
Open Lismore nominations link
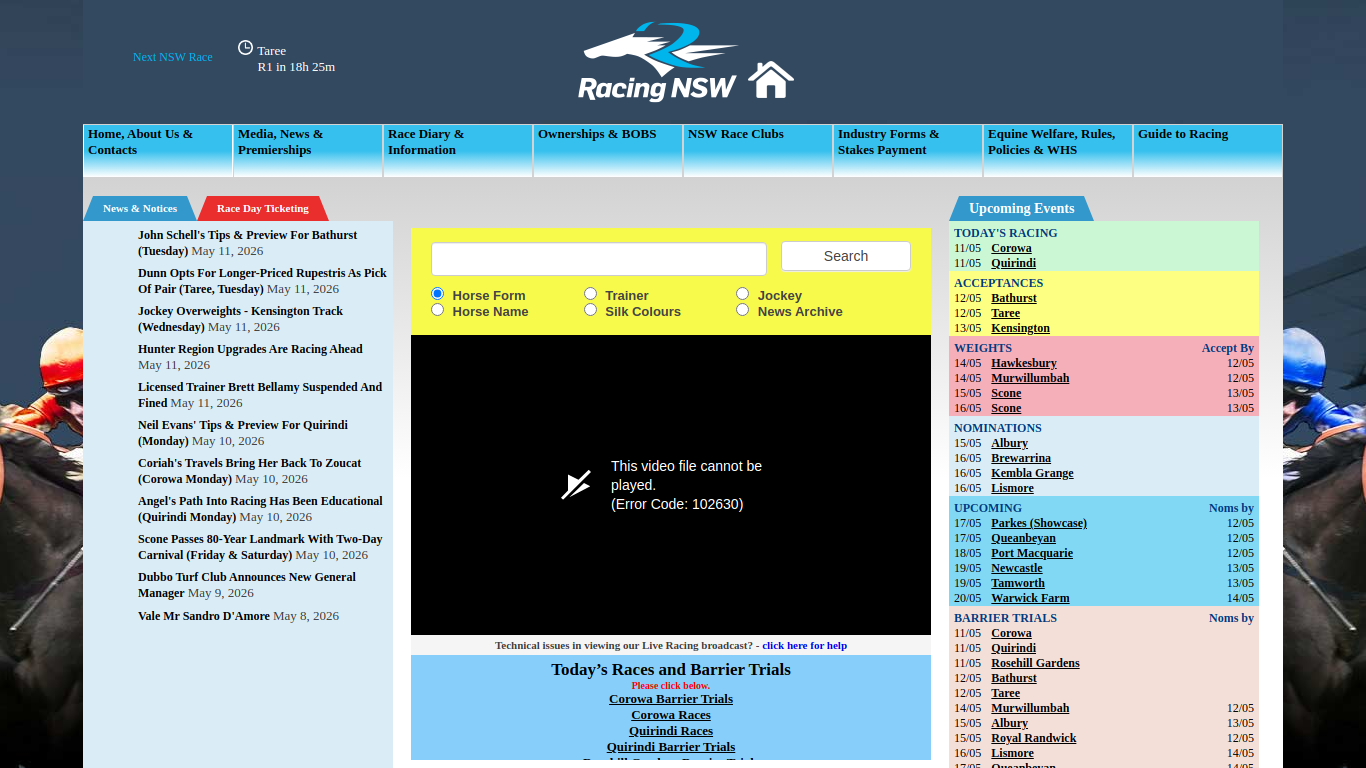1012,488
